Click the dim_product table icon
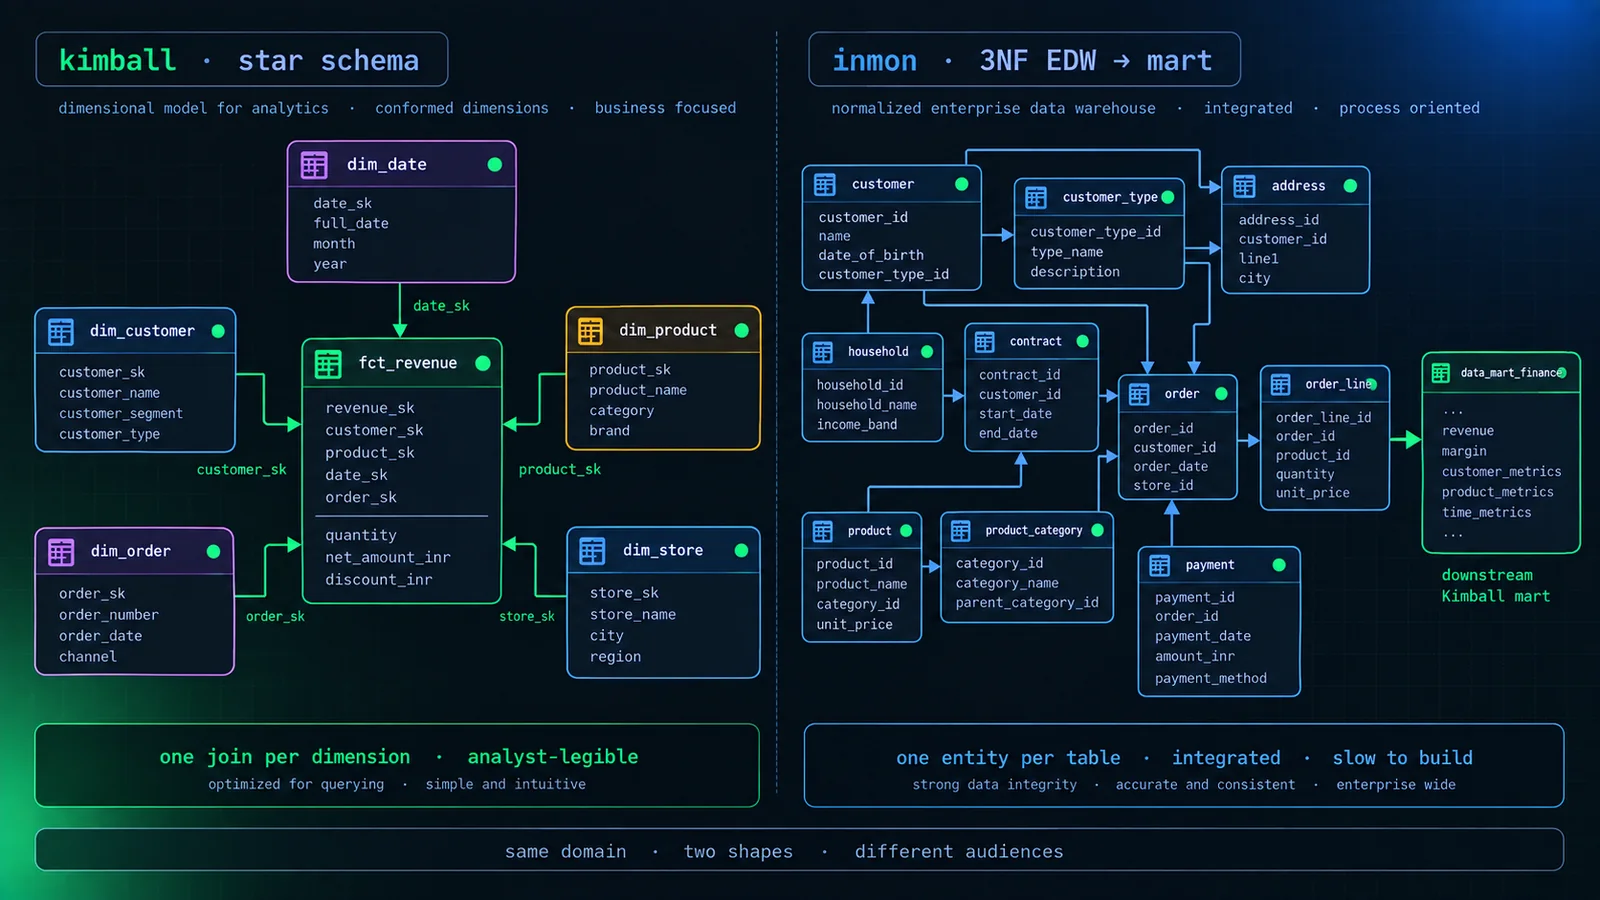 coord(591,330)
